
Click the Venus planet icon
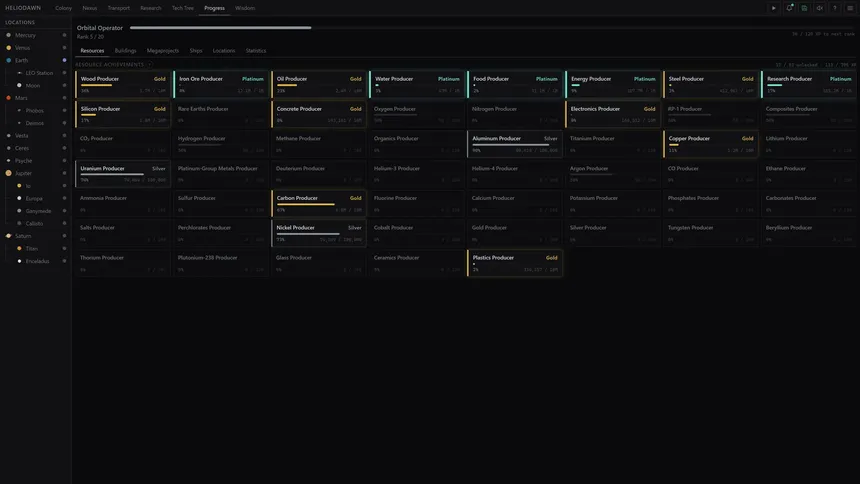pyautogui.click(x=8, y=48)
